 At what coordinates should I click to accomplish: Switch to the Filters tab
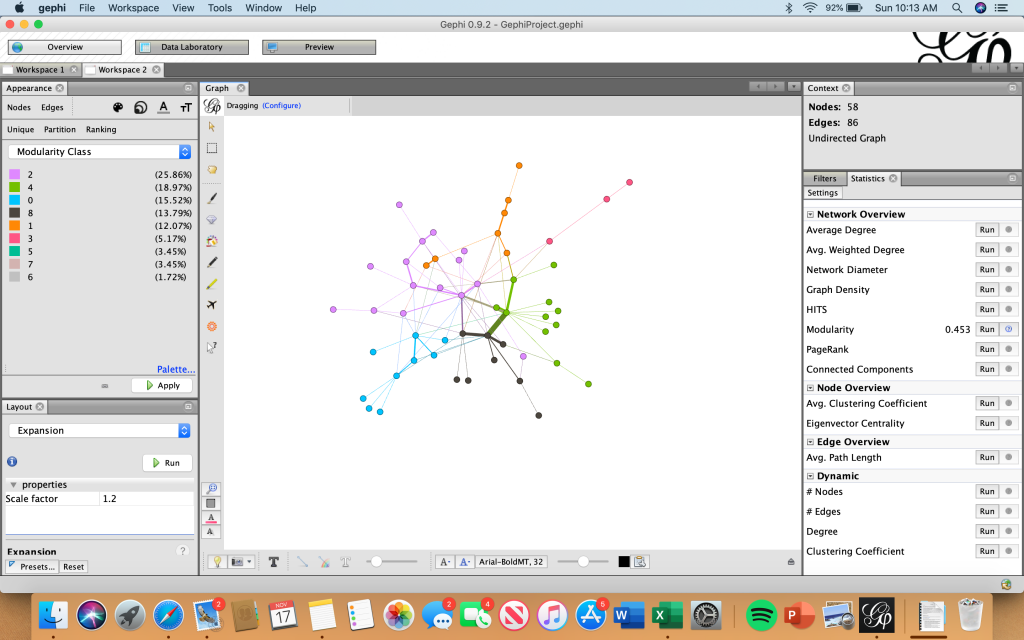[825, 179]
